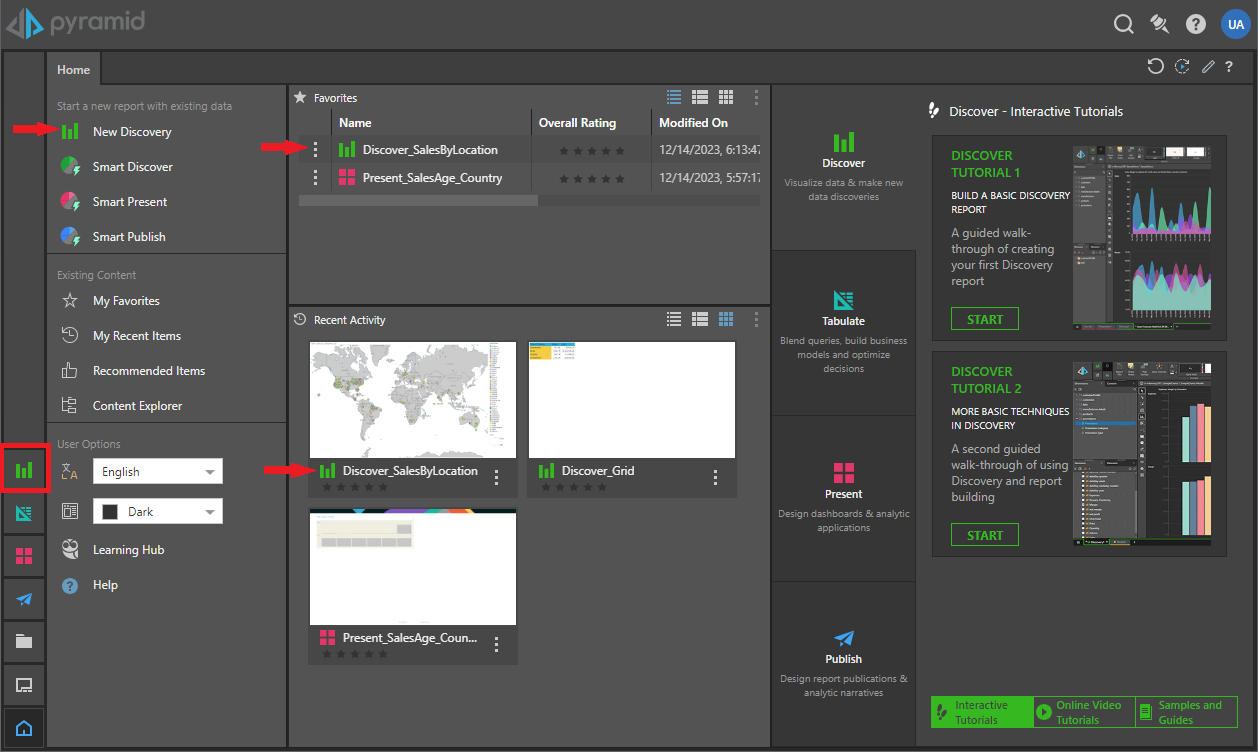Open Discover module in left toolbox

pyautogui.click(x=24, y=469)
